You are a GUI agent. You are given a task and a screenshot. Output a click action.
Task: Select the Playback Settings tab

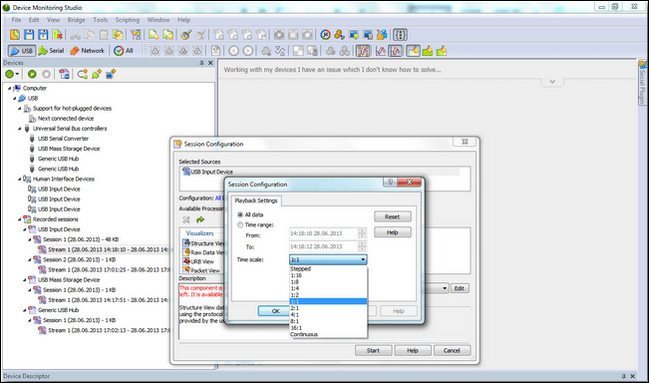(256, 201)
